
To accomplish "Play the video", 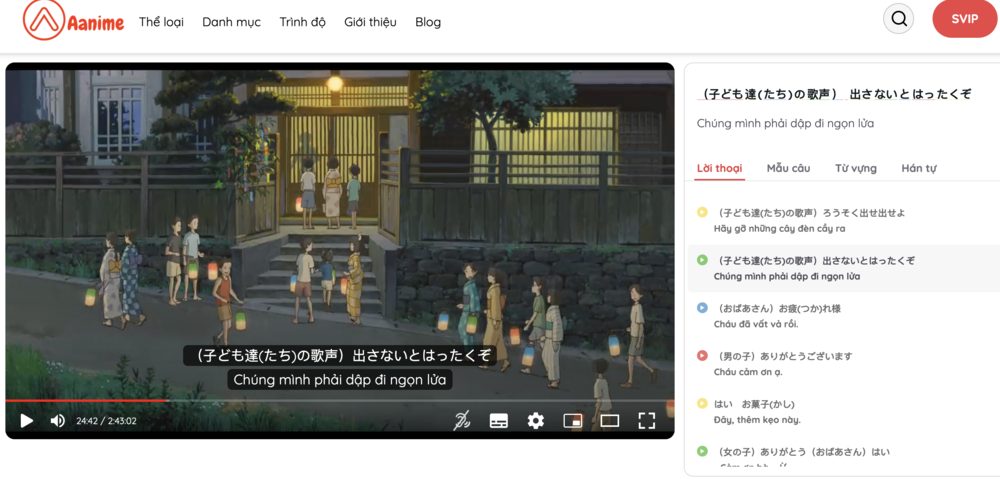I will point(26,421).
